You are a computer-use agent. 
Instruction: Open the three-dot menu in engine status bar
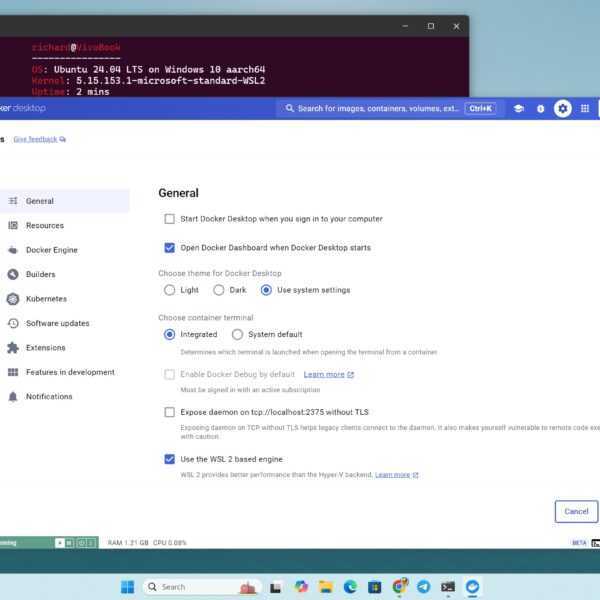(91, 543)
